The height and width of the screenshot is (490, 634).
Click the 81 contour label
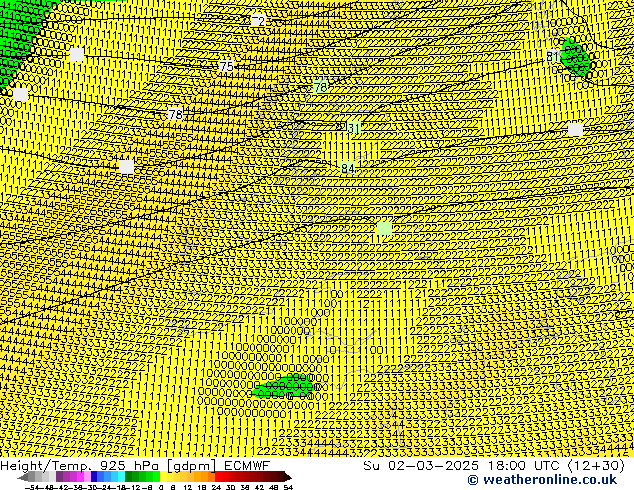click(553, 56)
